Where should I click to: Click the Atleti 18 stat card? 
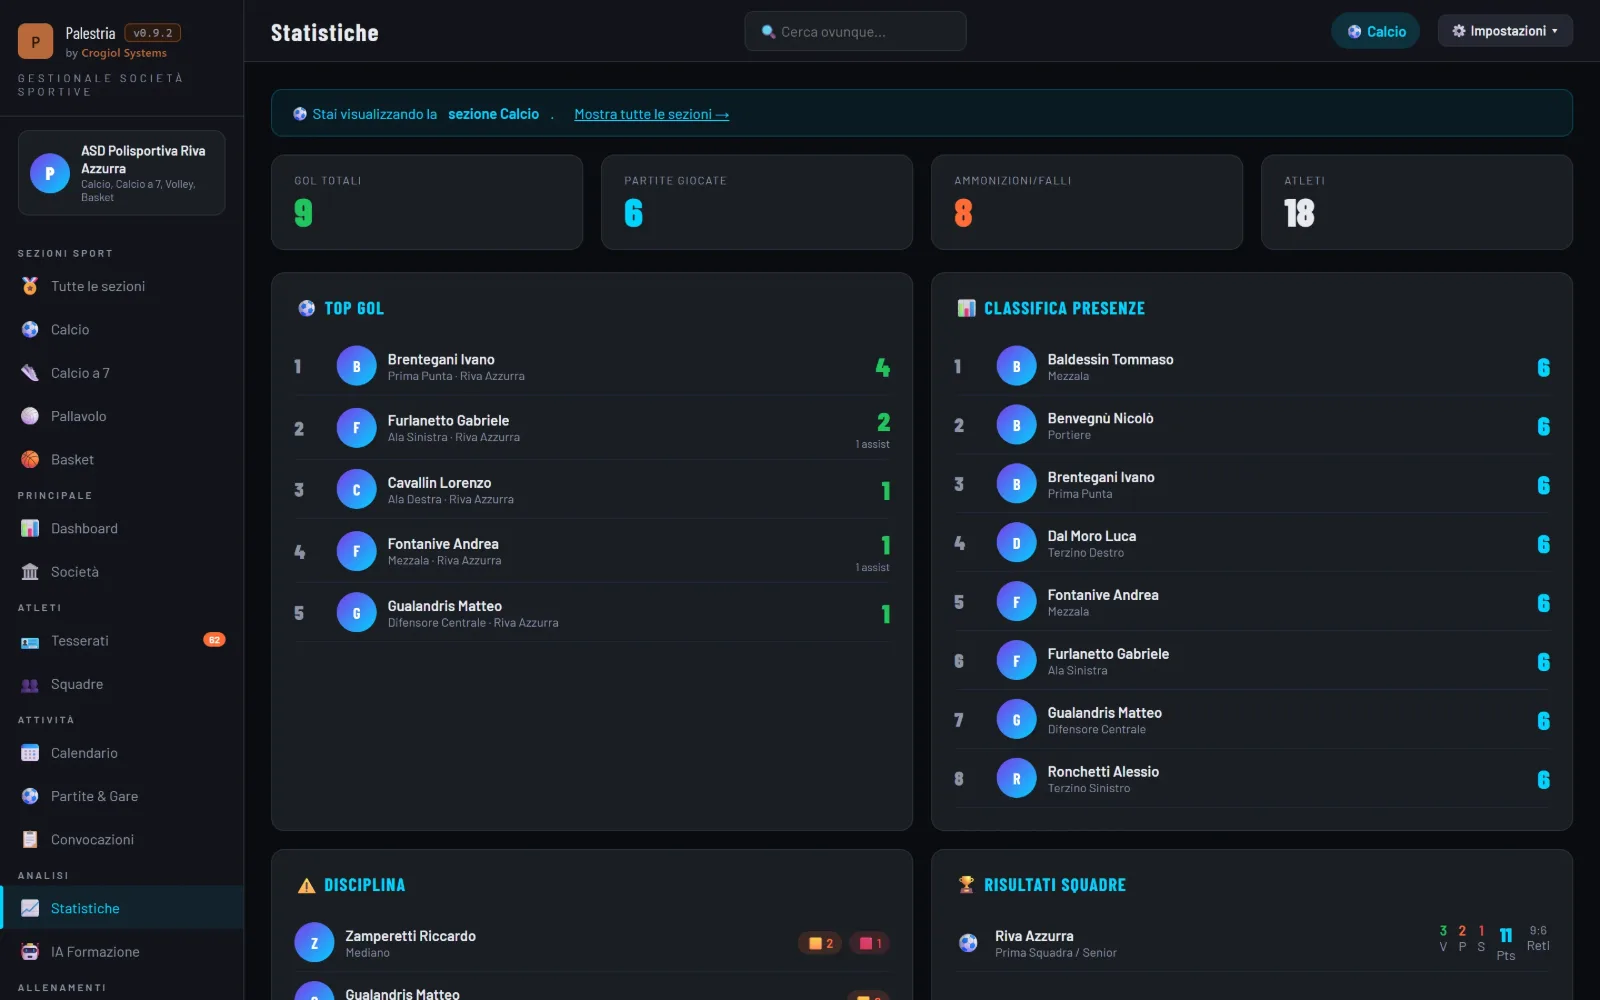[1416, 202]
